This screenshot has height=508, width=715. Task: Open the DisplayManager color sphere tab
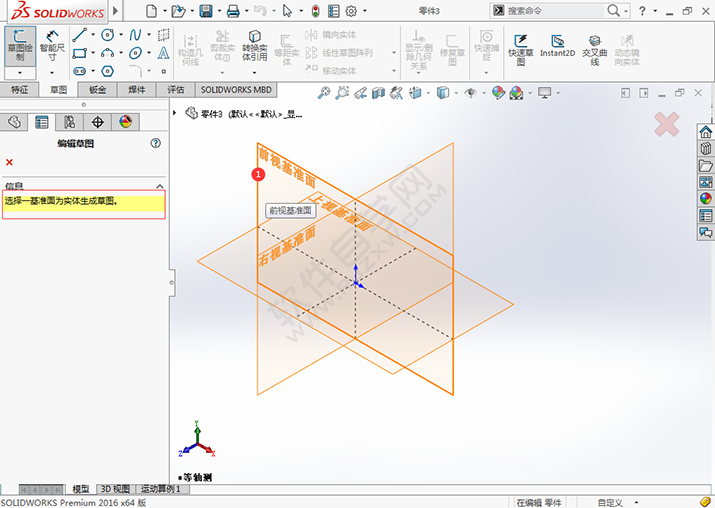click(x=125, y=122)
